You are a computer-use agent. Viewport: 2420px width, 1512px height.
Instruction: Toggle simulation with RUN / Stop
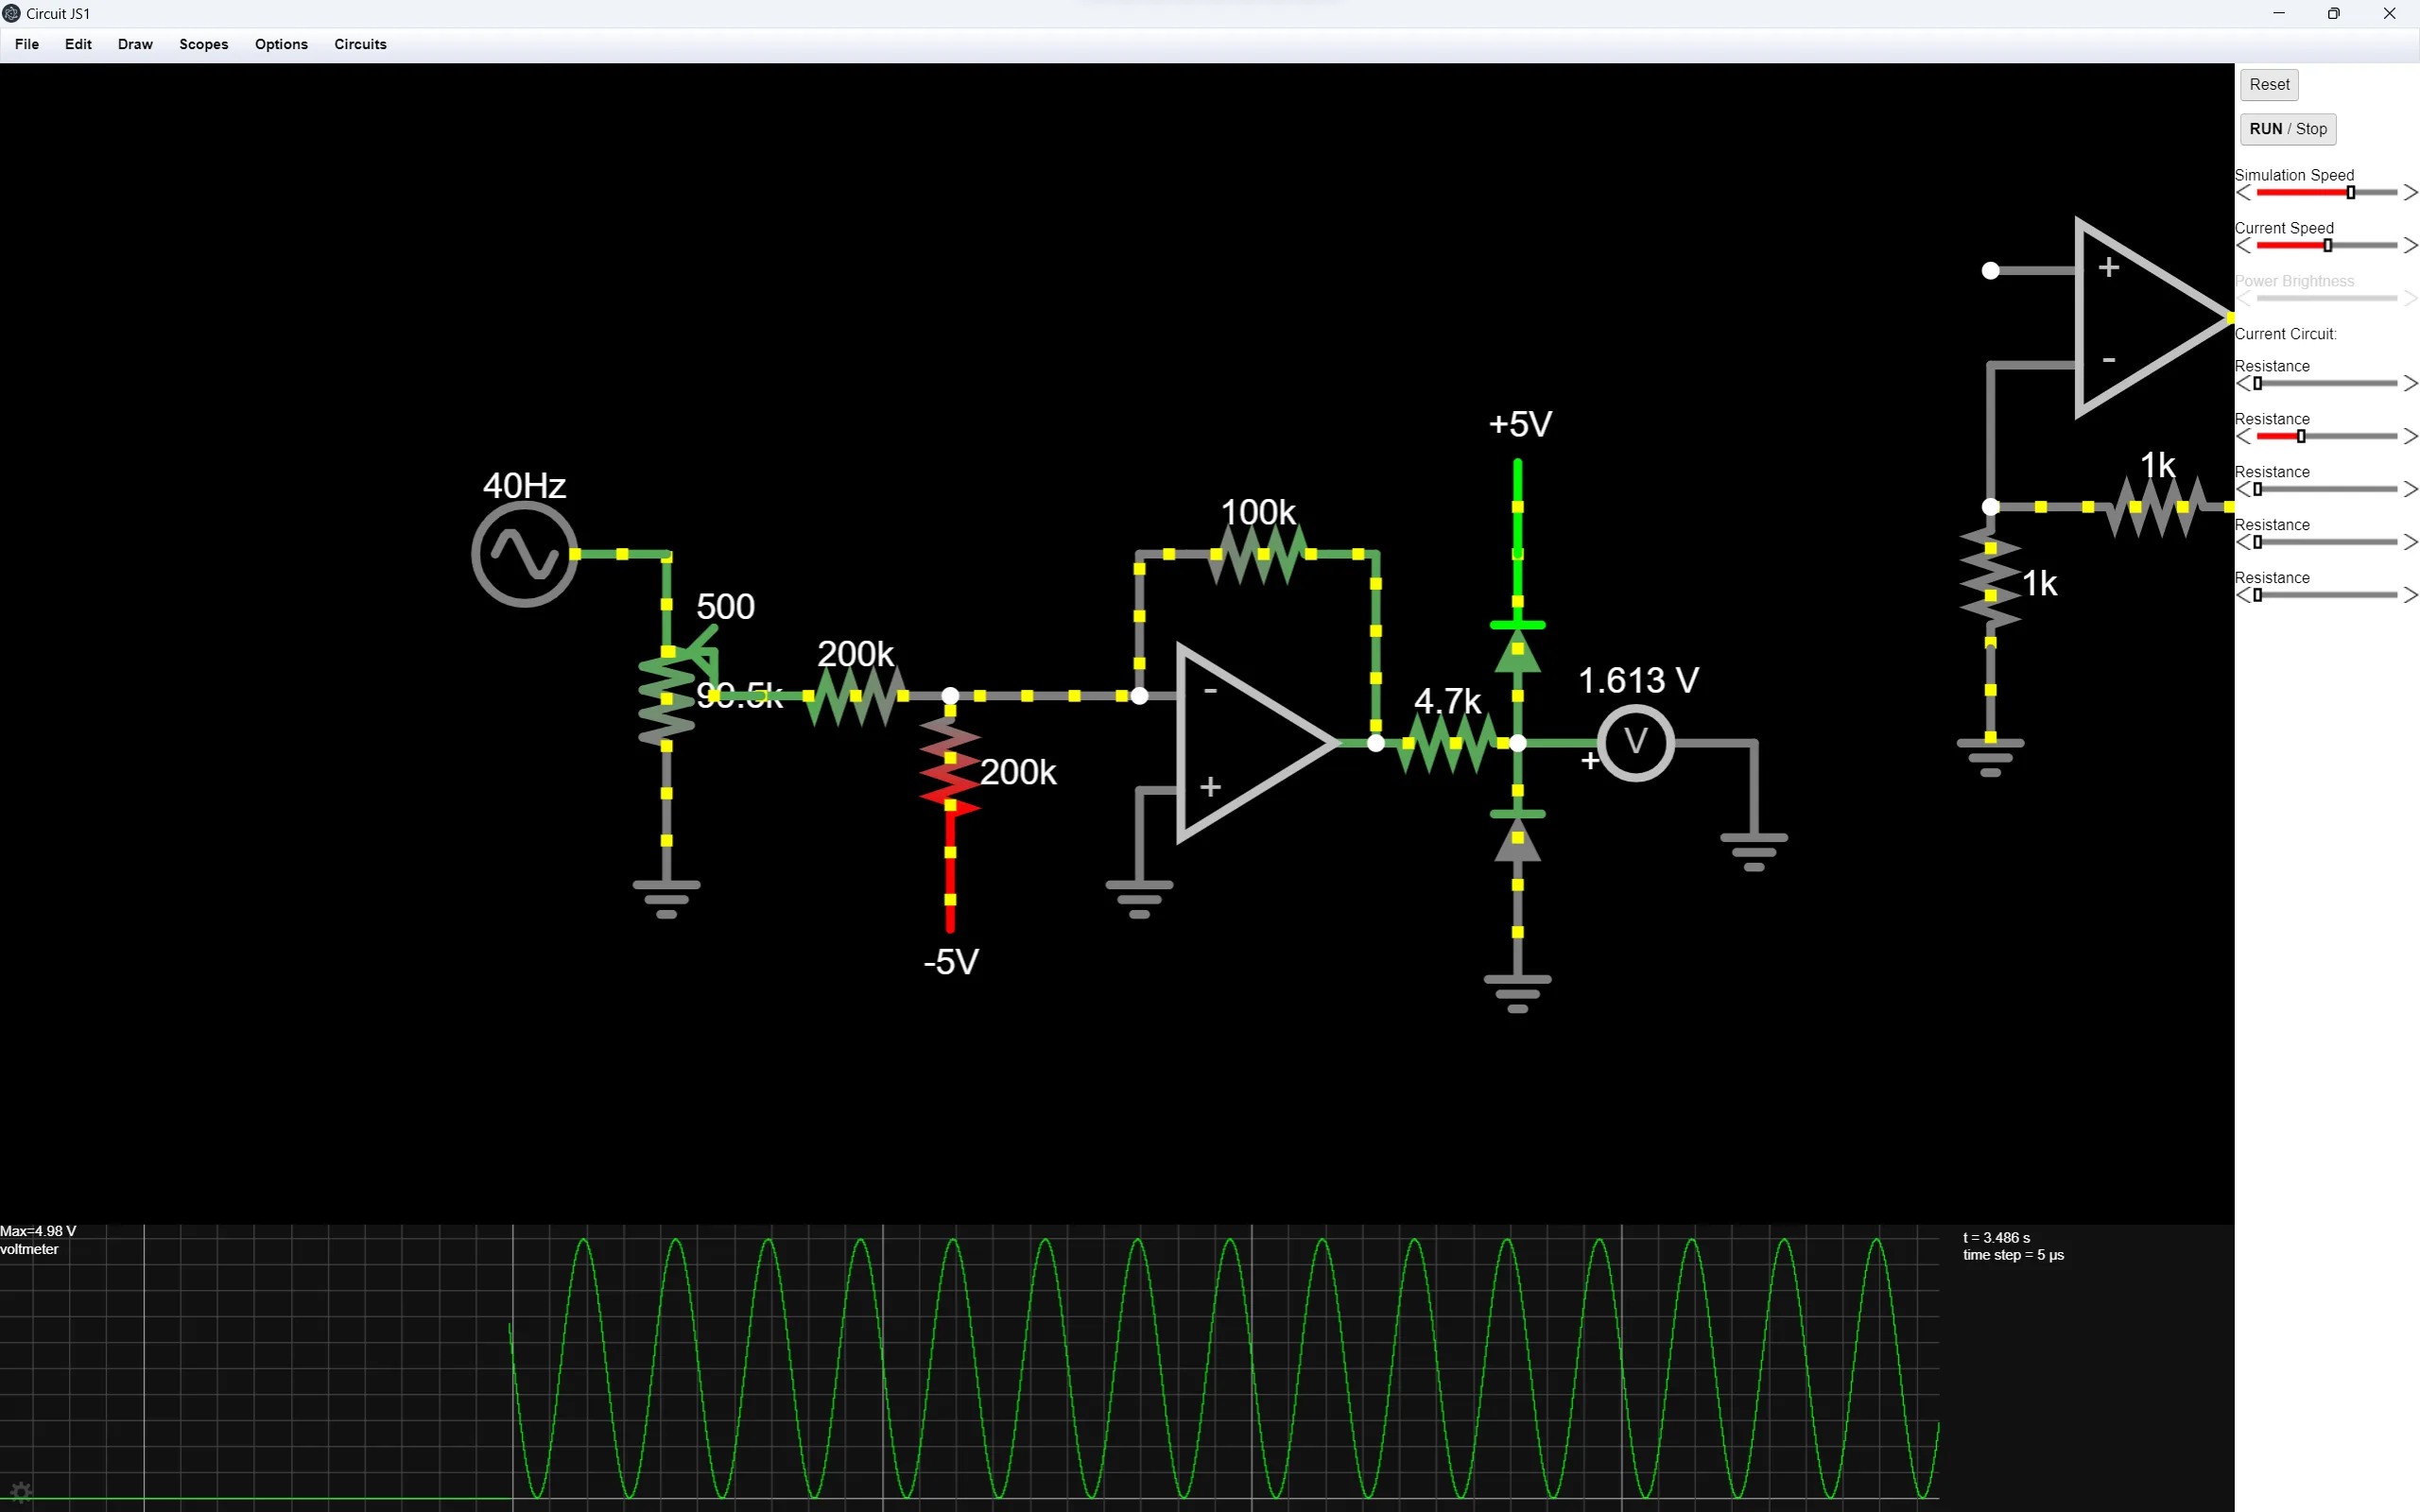[x=2288, y=129]
